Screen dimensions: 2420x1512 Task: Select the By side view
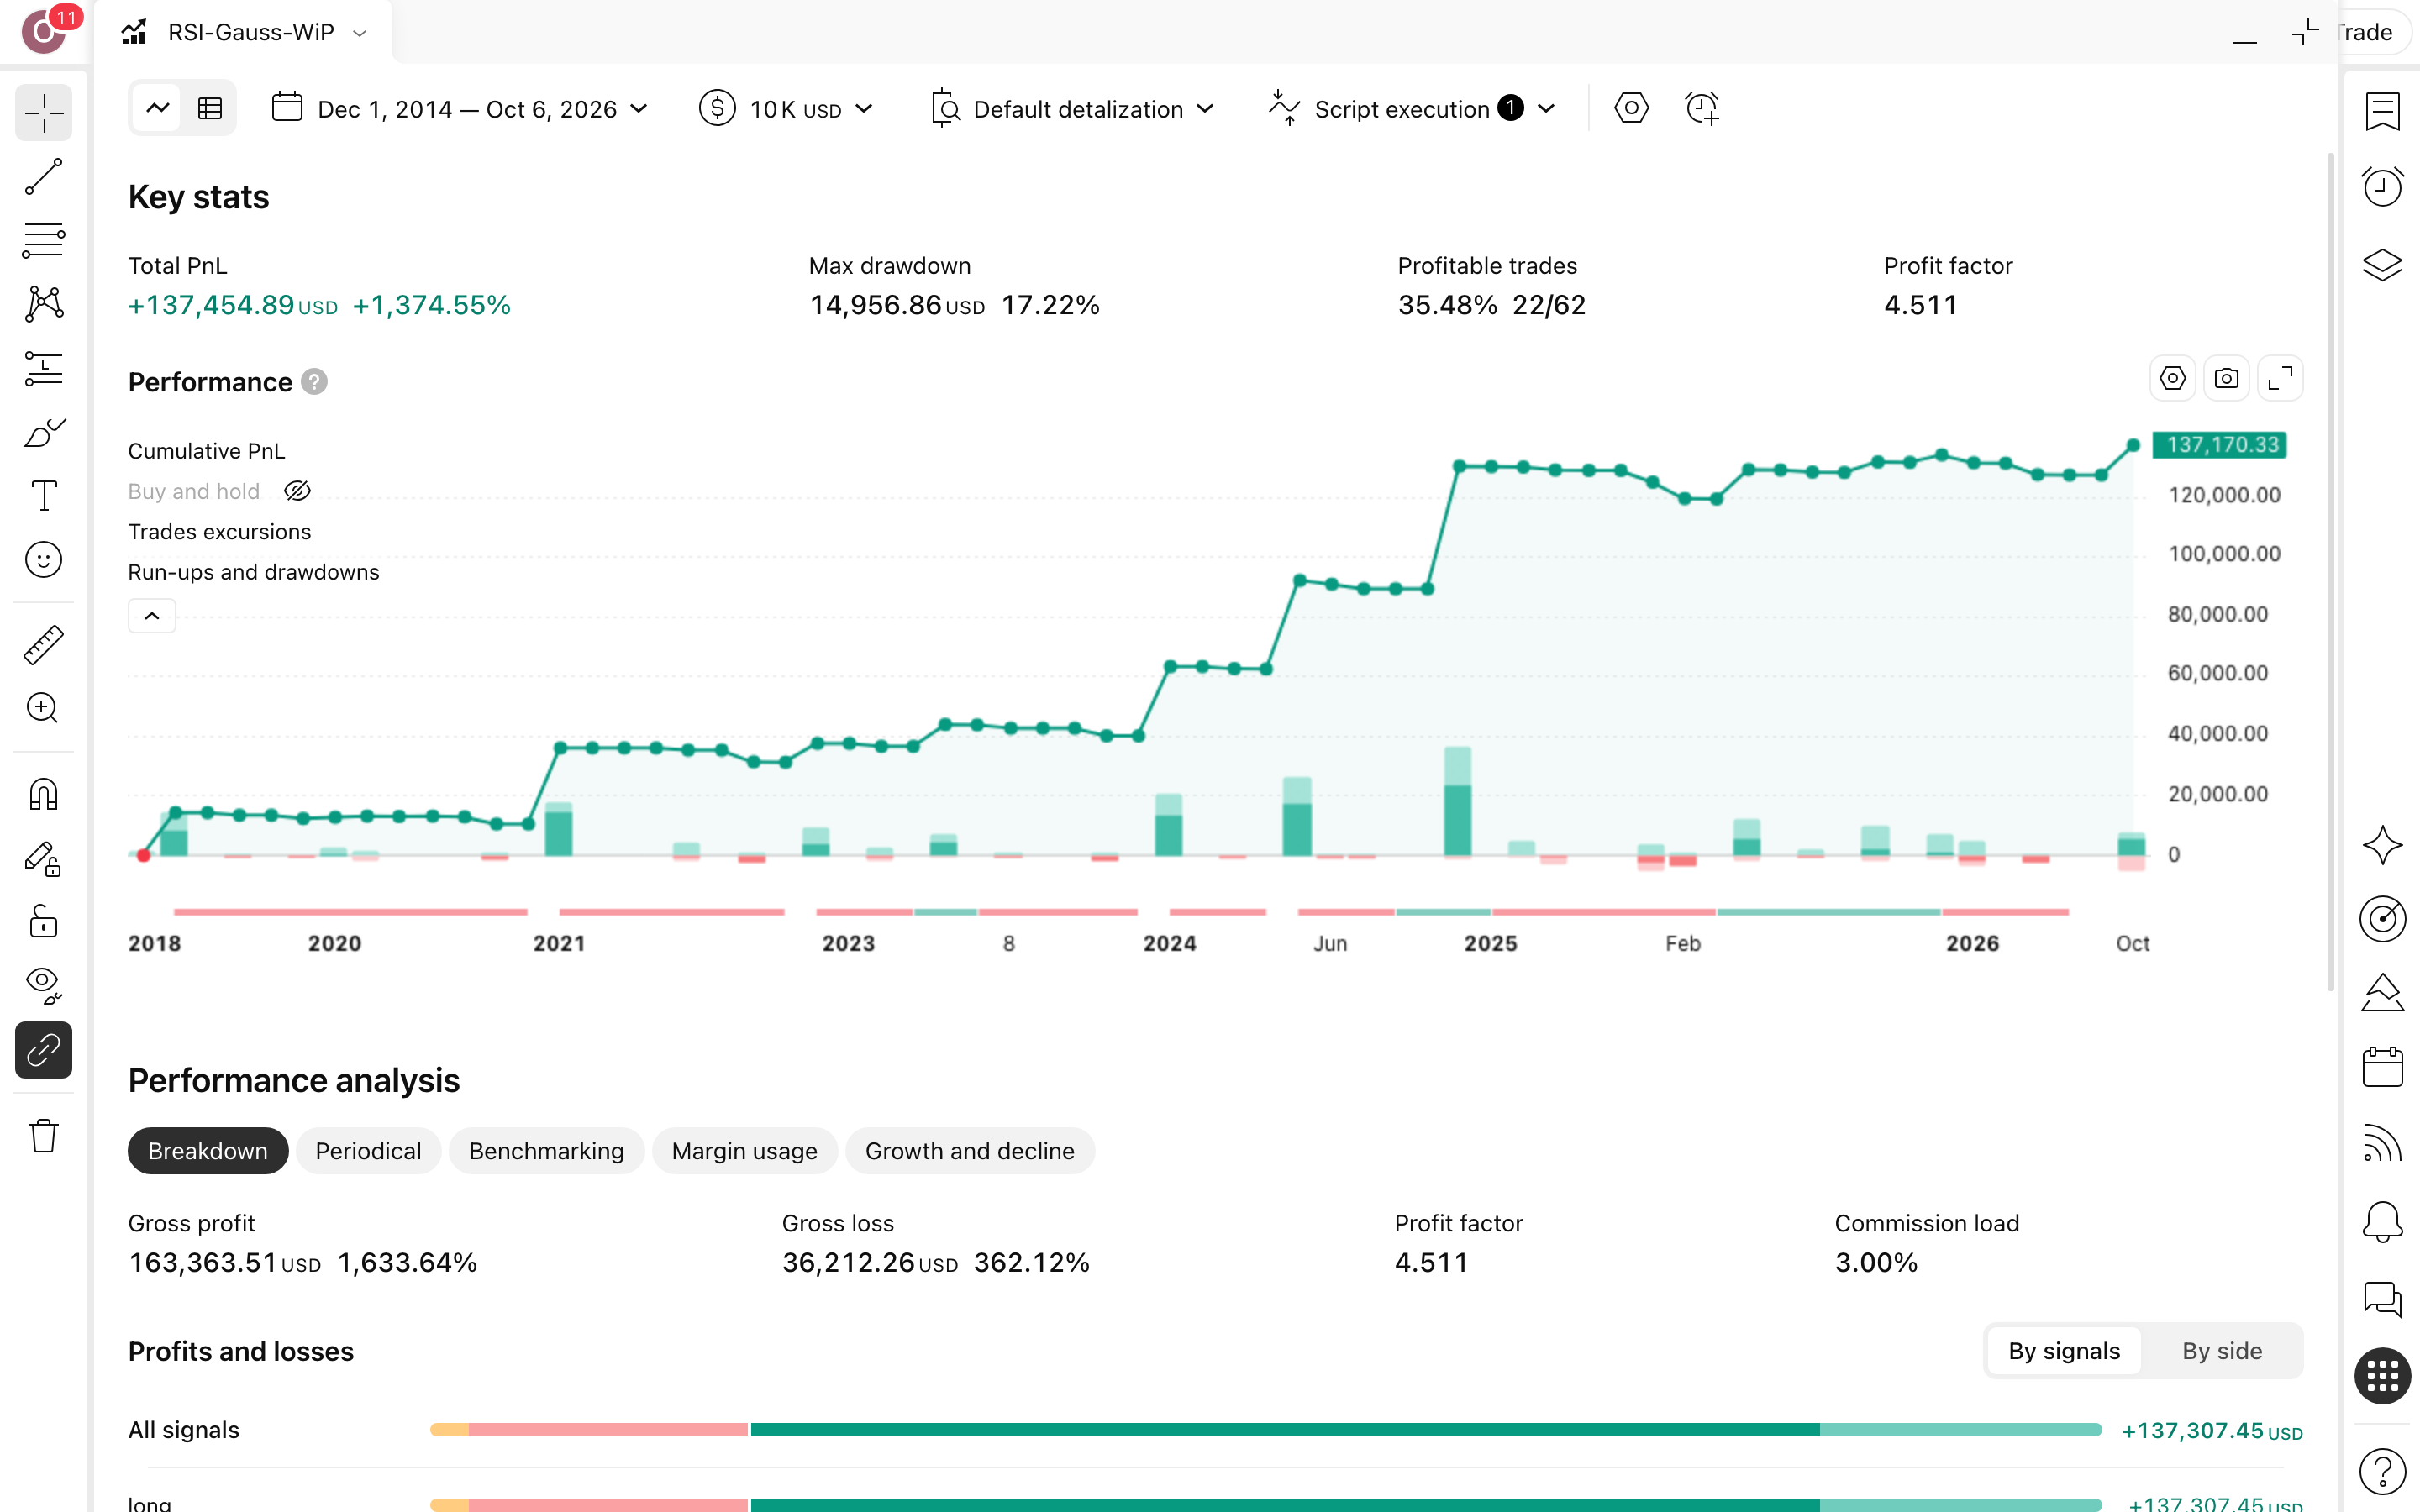(2222, 1351)
